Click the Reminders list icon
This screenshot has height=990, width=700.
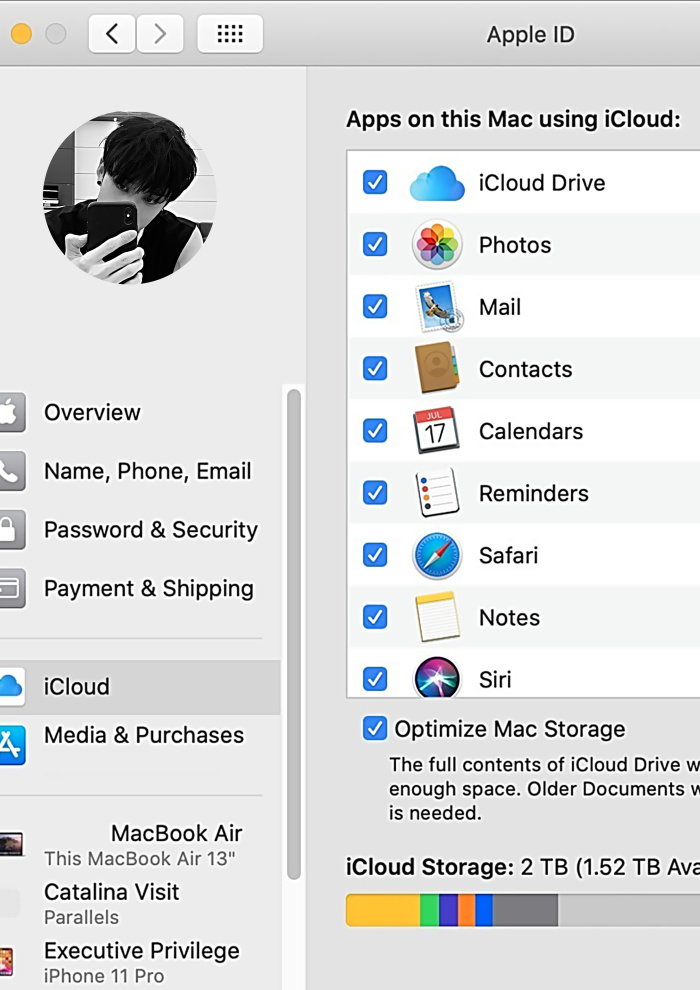tap(437, 492)
